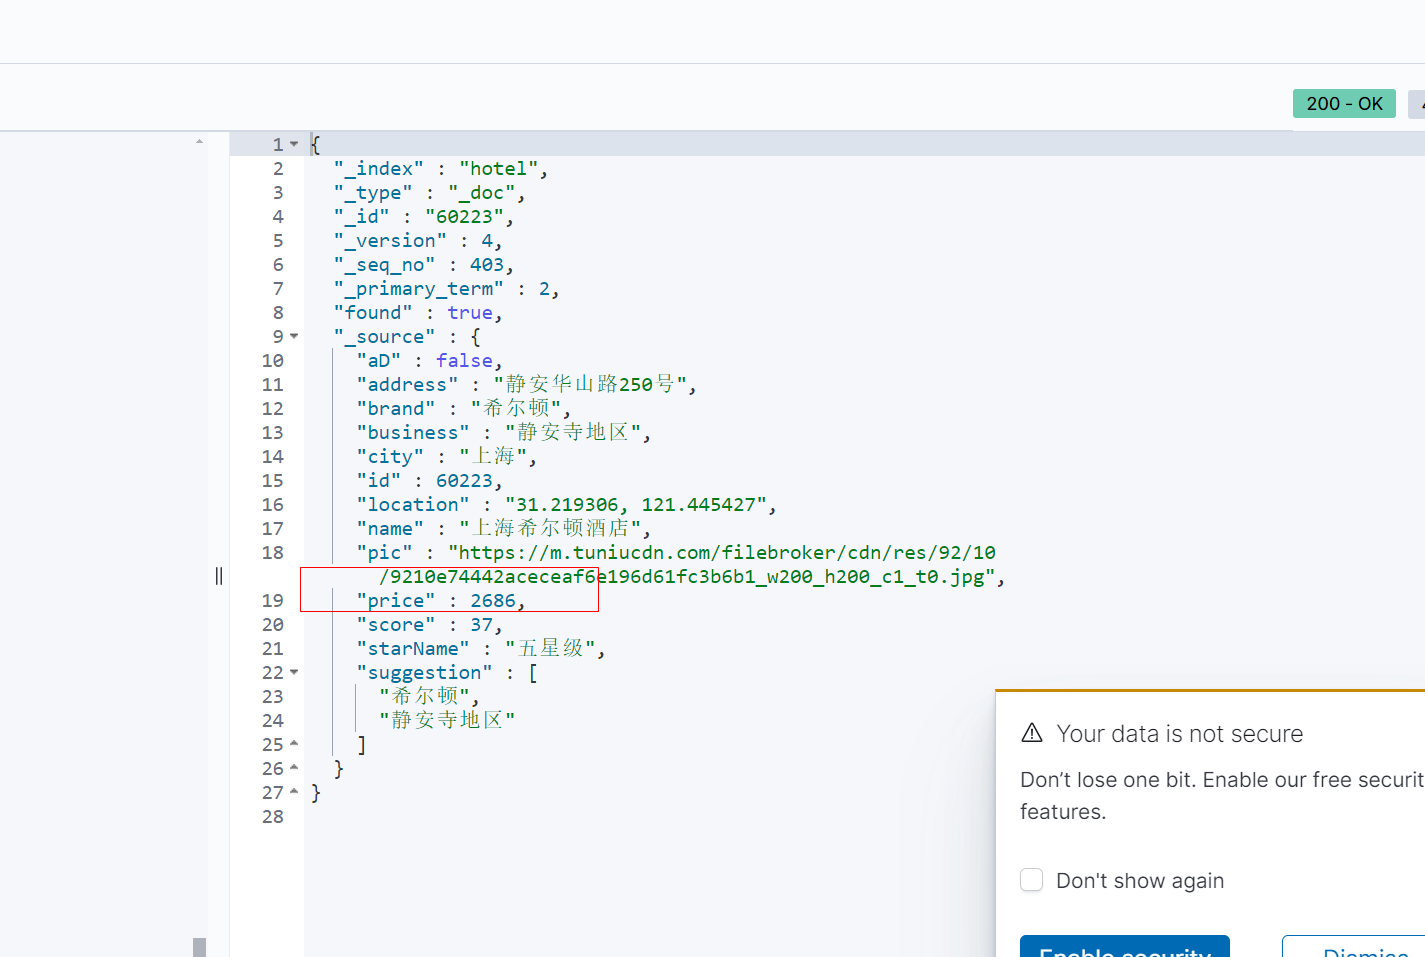
Task: Click line number 28 in the gutter
Action: (x=273, y=816)
